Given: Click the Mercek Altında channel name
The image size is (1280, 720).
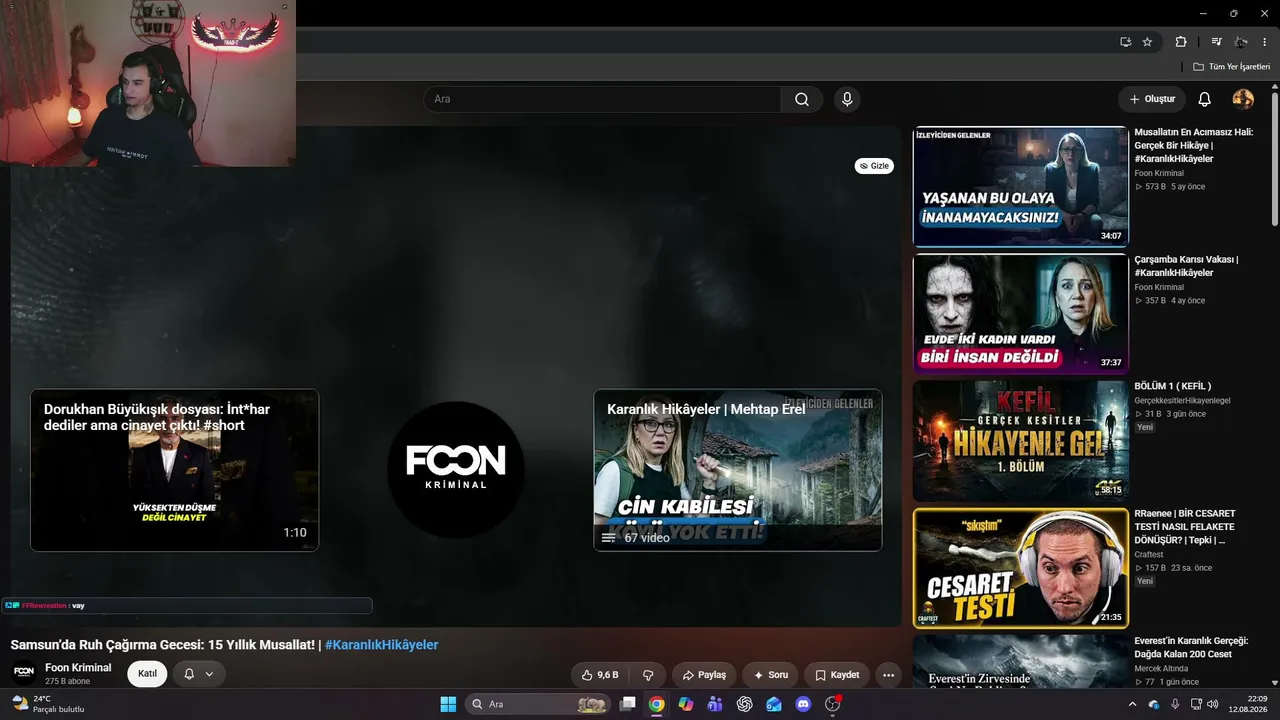Looking at the screenshot, I should tap(1161, 669).
